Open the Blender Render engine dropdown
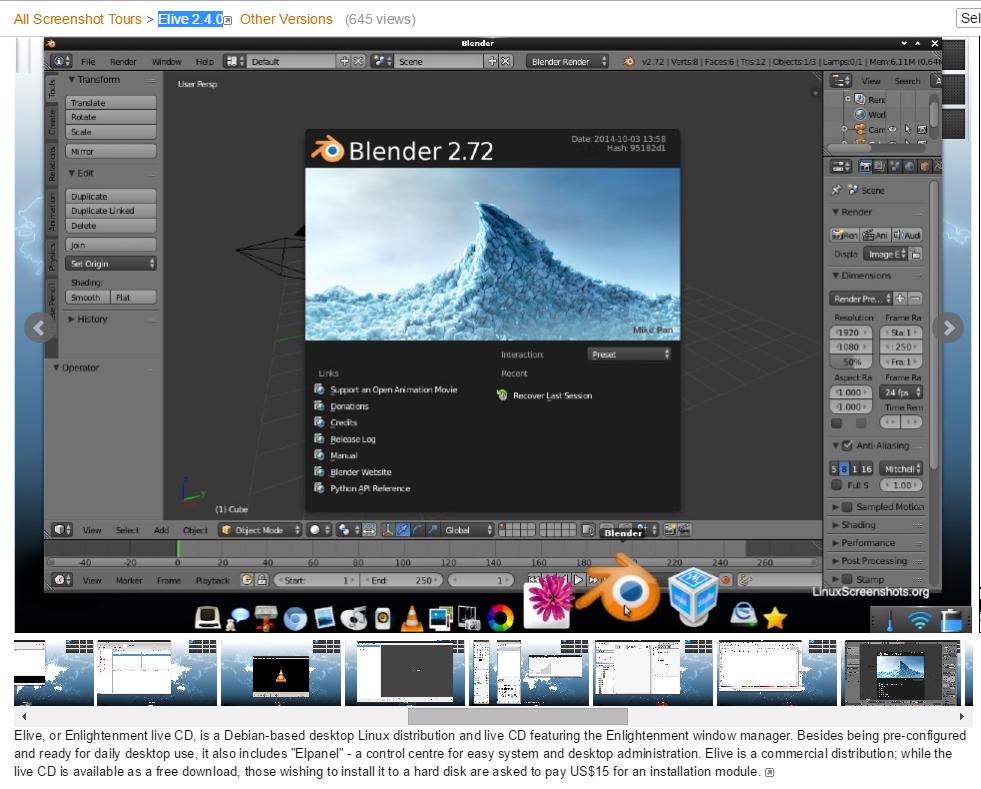 pos(568,61)
